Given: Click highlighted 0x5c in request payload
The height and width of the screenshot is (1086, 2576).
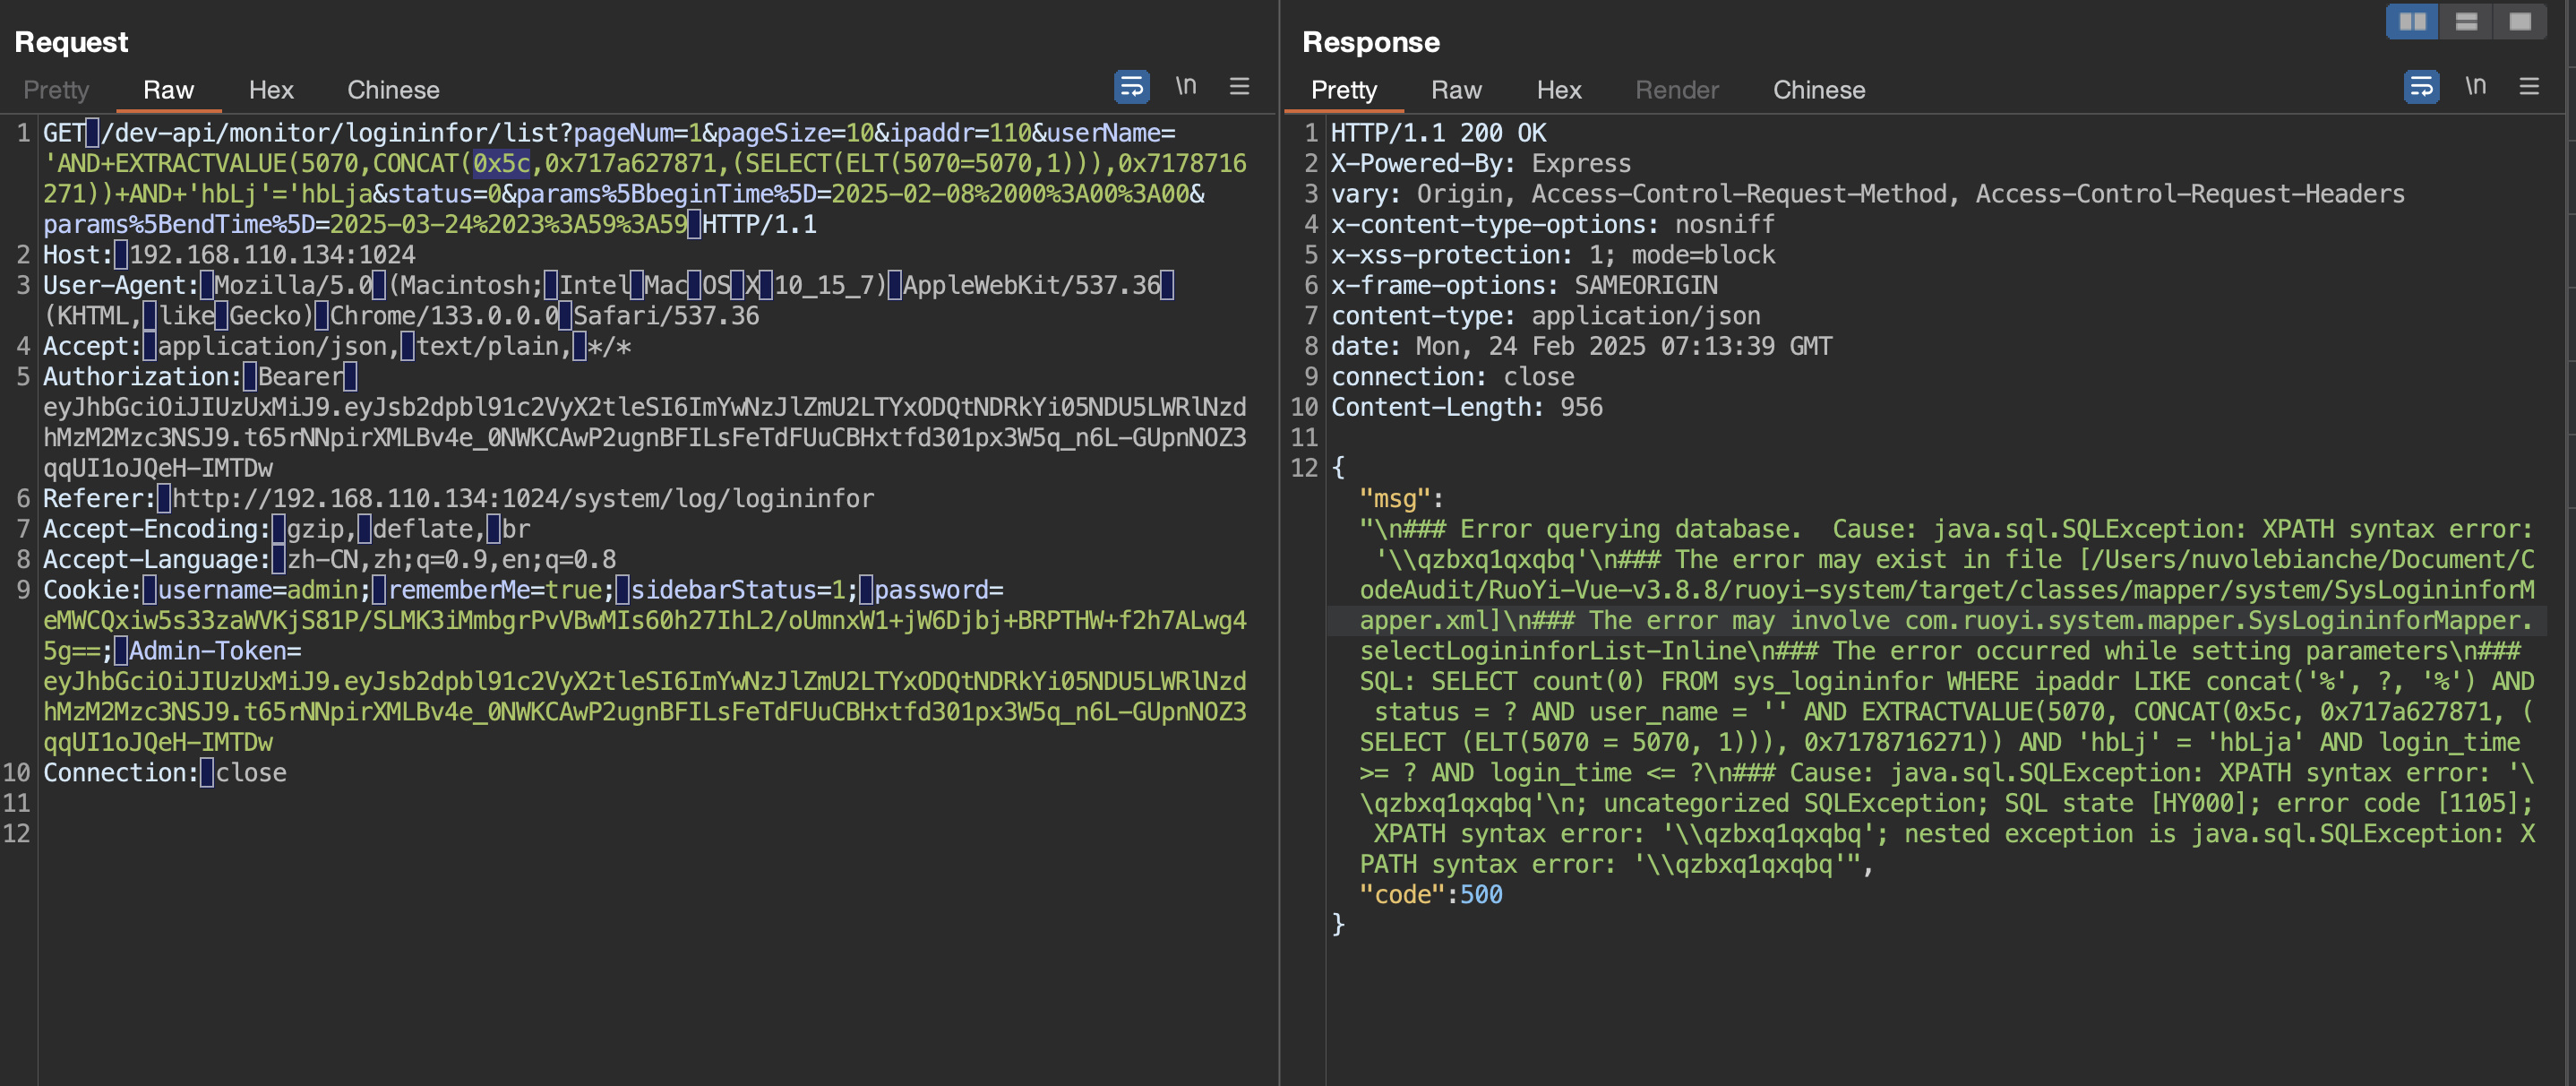Looking at the screenshot, I should pyautogui.click(x=501, y=163).
